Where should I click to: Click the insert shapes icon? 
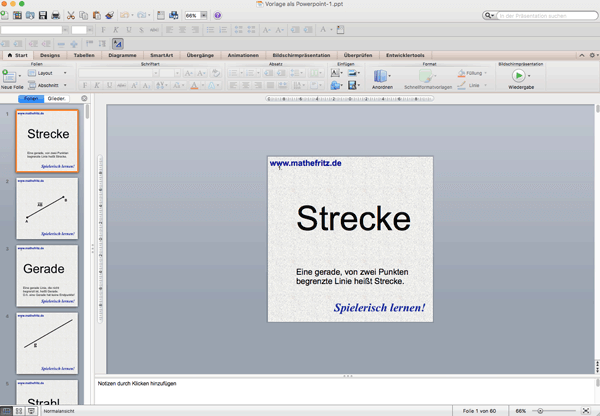pyautogui.click(x=335, y=85)
